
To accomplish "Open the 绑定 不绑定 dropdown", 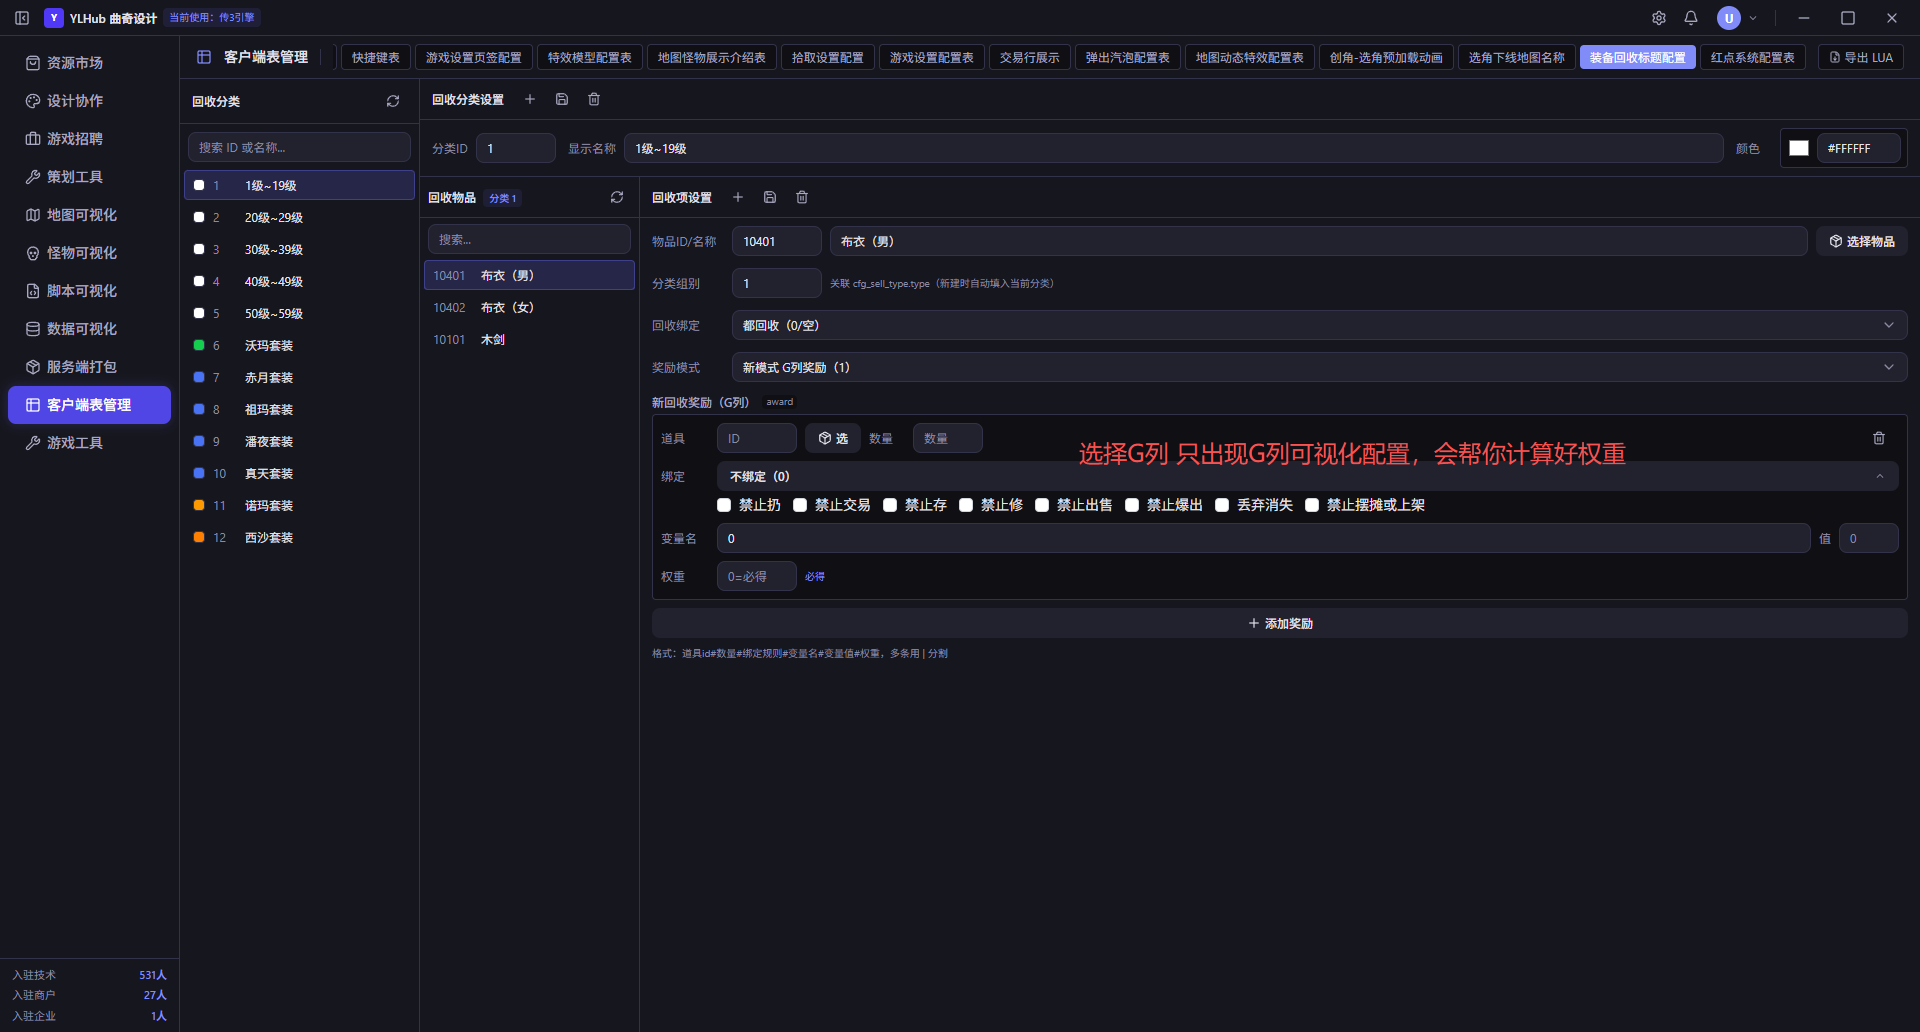I will tap(1307, 476).
